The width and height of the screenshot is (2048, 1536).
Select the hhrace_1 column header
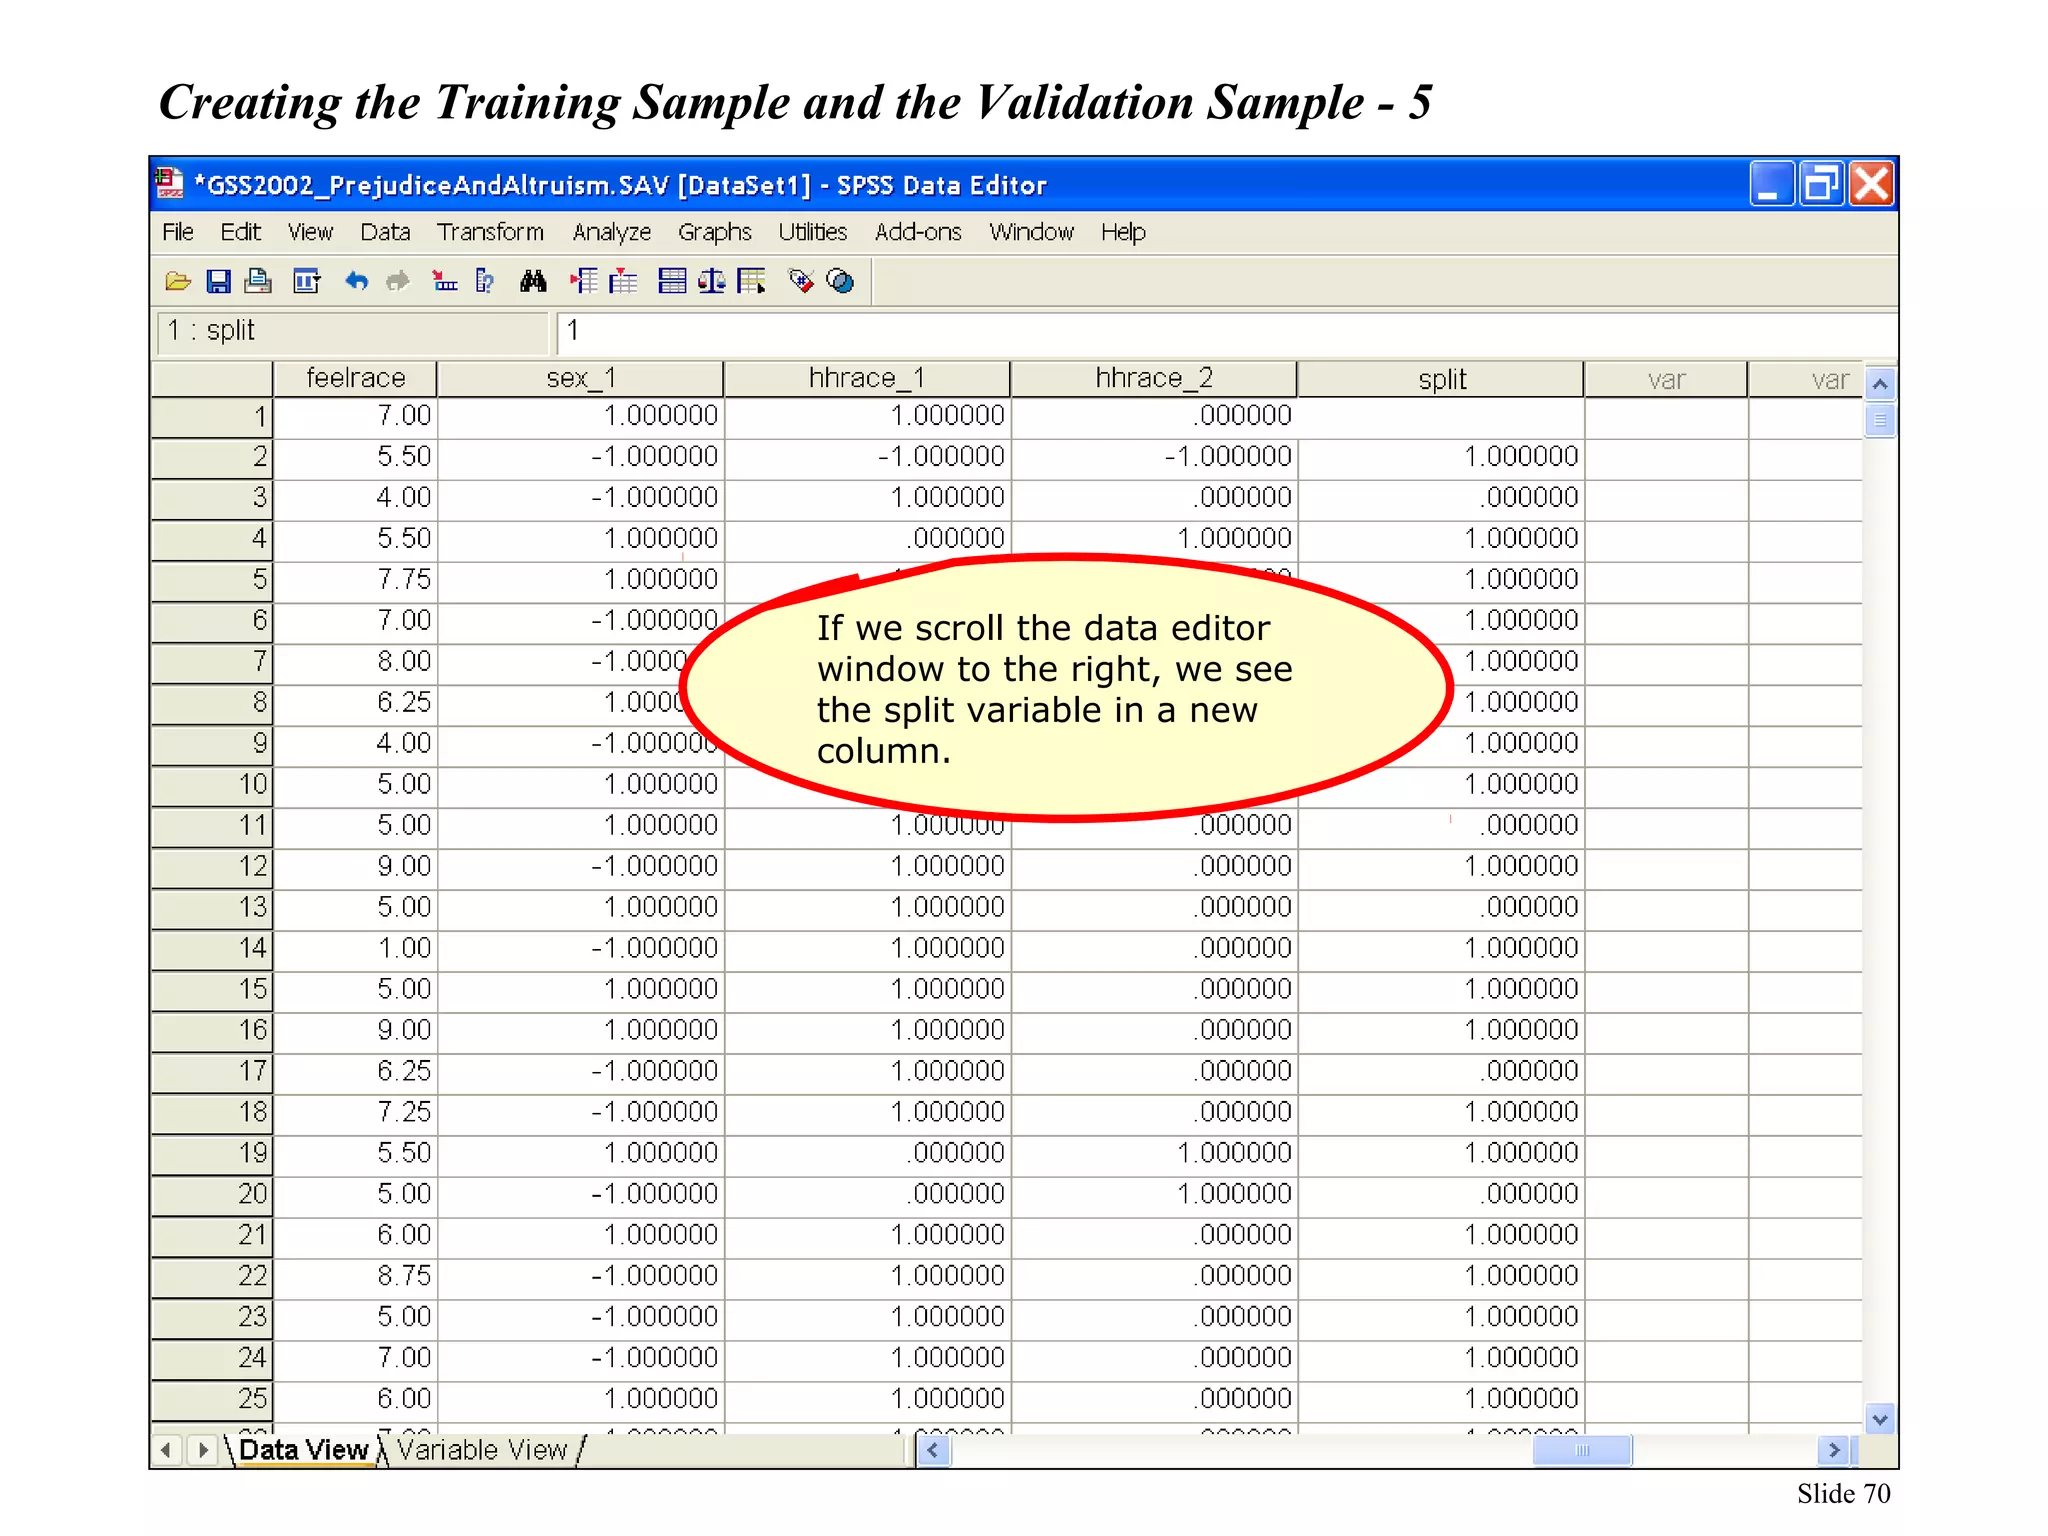tap(867, 378)
